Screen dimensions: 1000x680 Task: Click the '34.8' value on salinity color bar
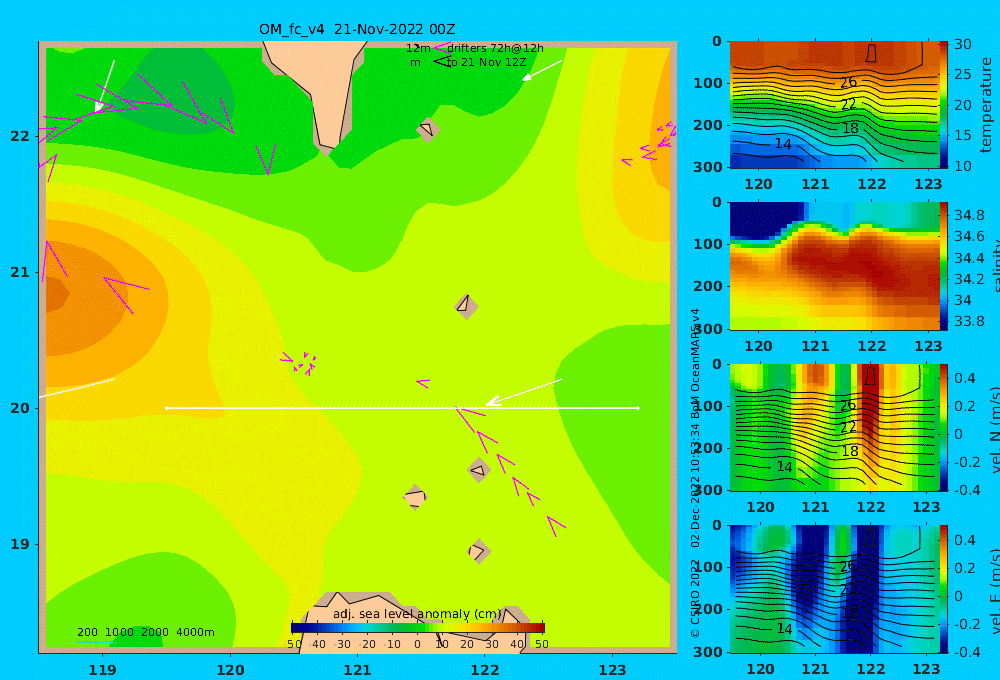pyautogui.click(x=969, y=215)
